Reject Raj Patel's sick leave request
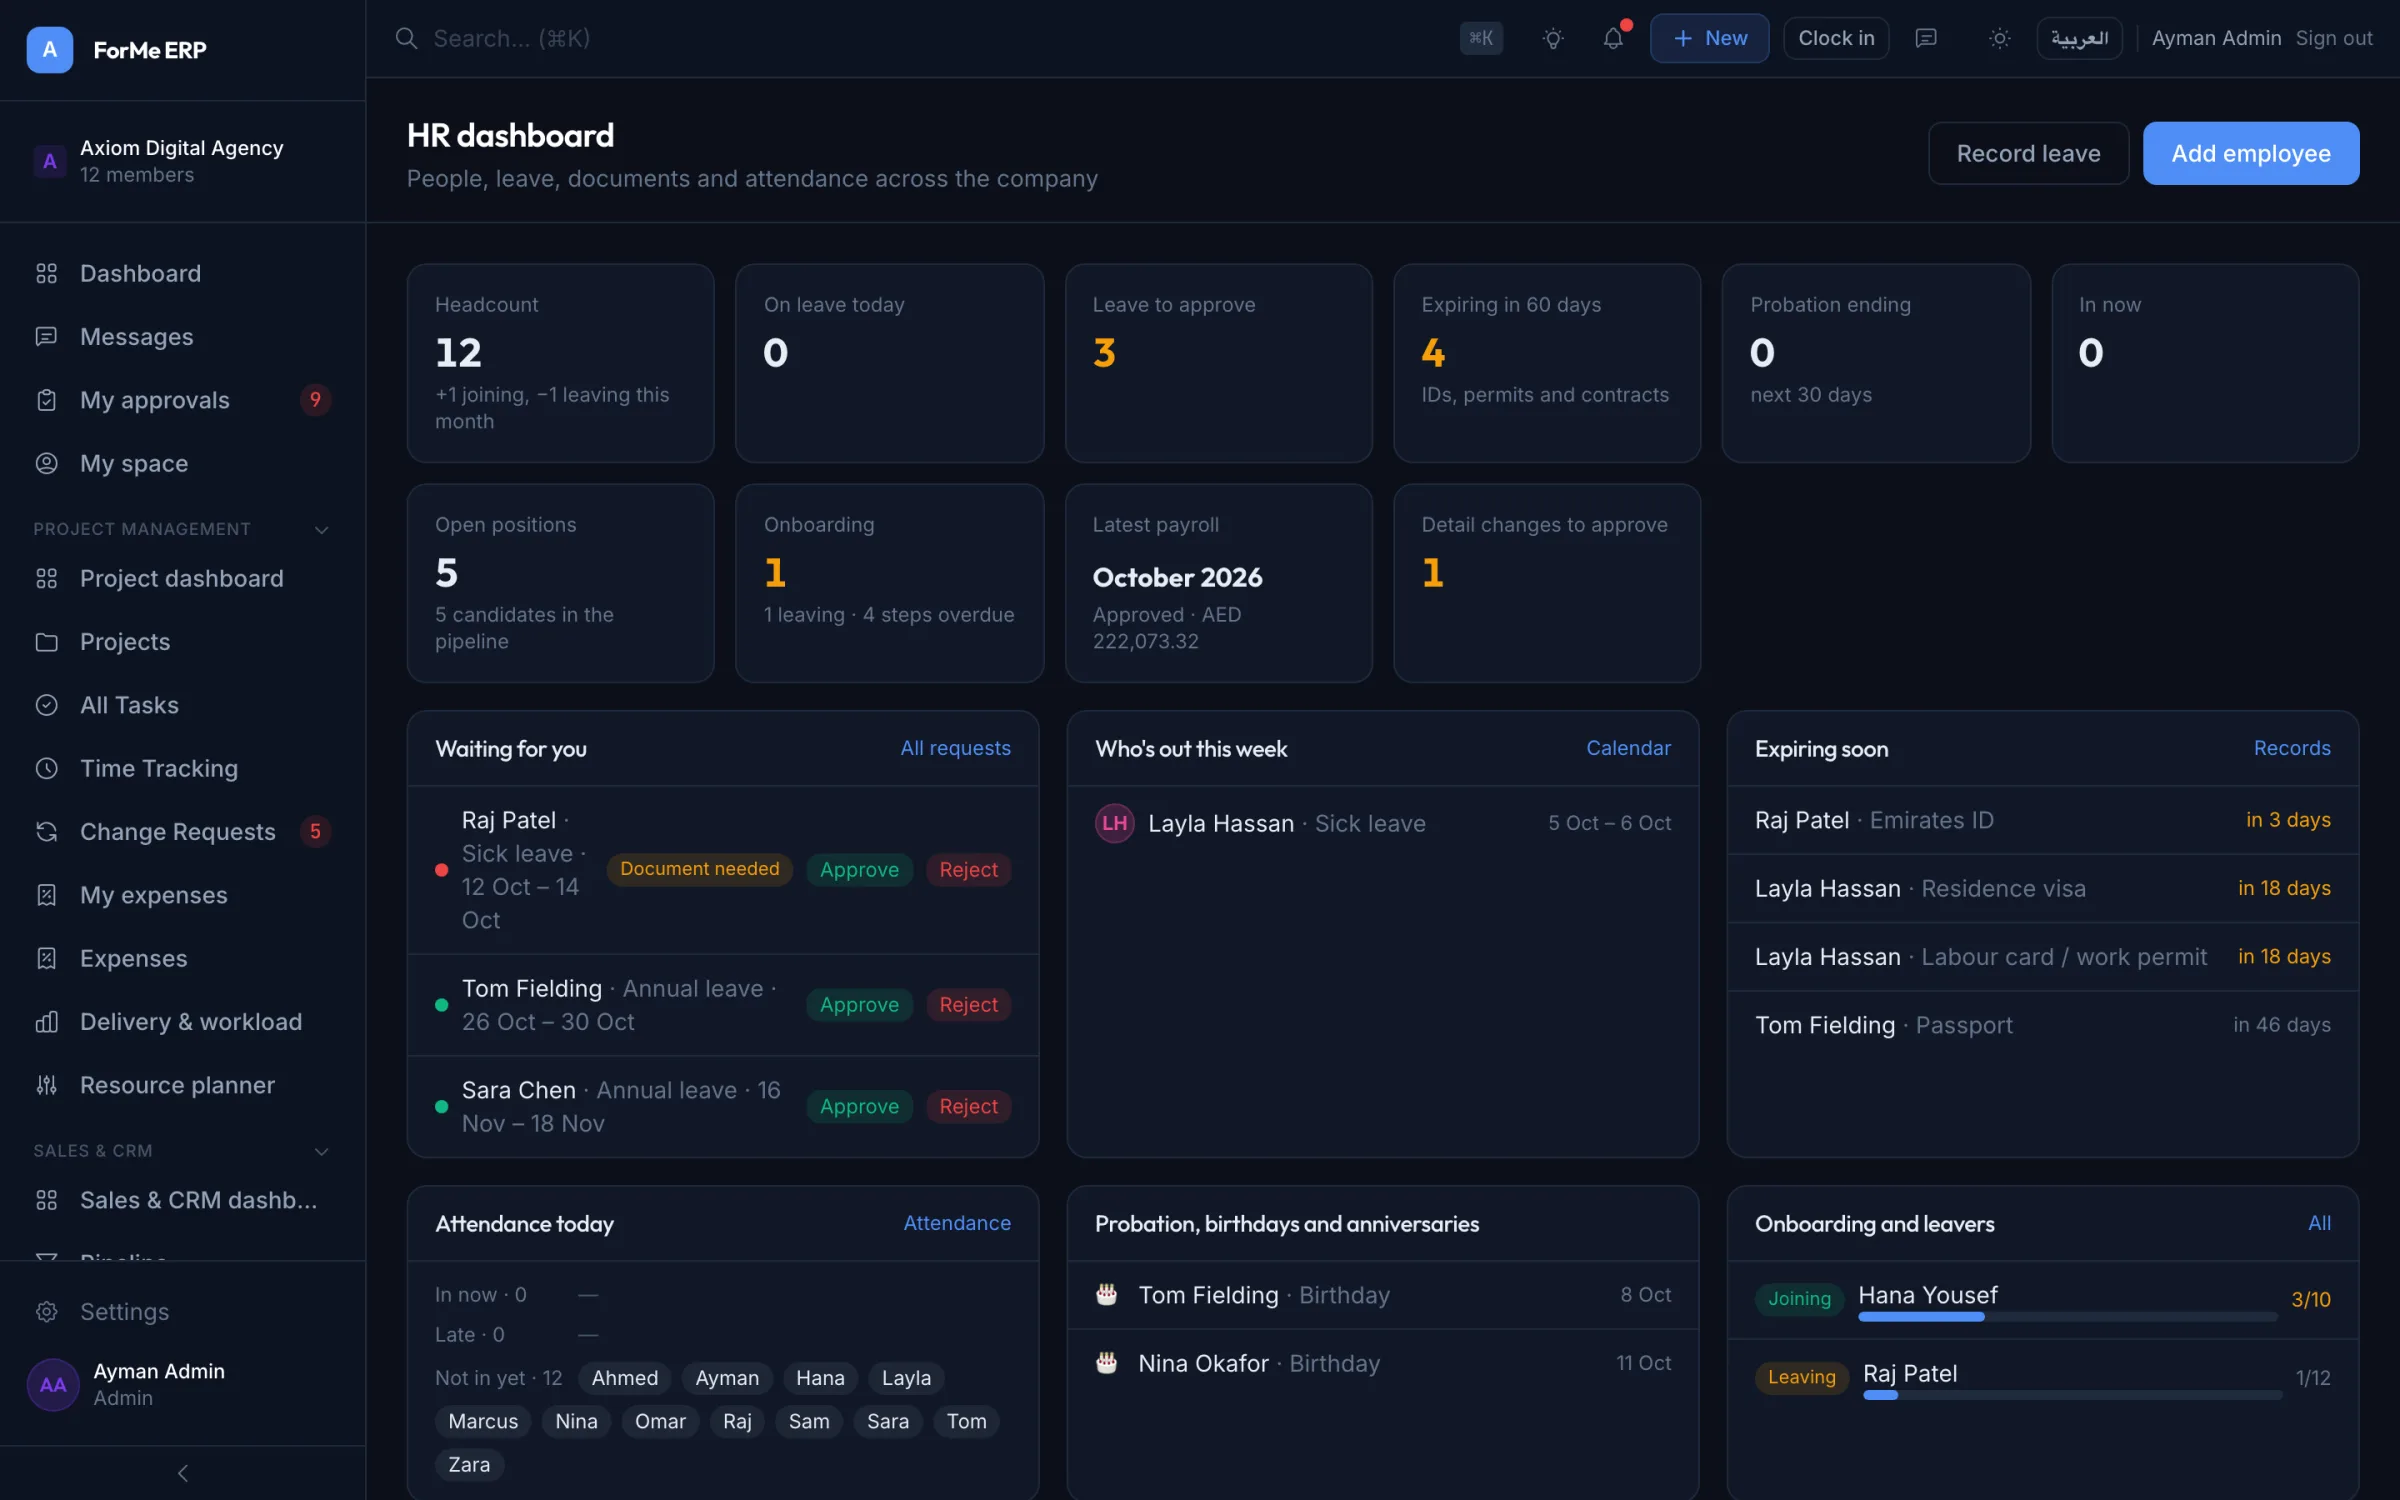 (x=968, y=870)
